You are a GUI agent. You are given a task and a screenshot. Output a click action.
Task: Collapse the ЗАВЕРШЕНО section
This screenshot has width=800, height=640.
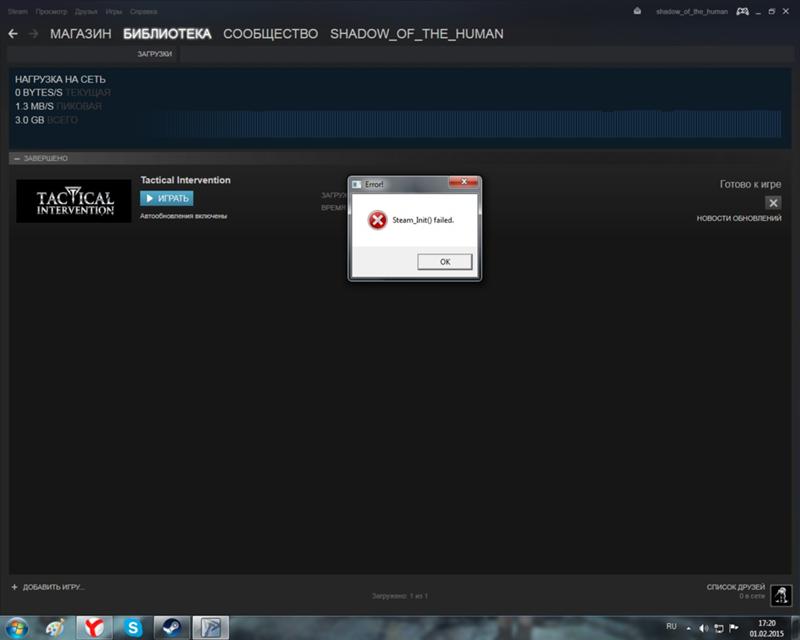(17, 159)
